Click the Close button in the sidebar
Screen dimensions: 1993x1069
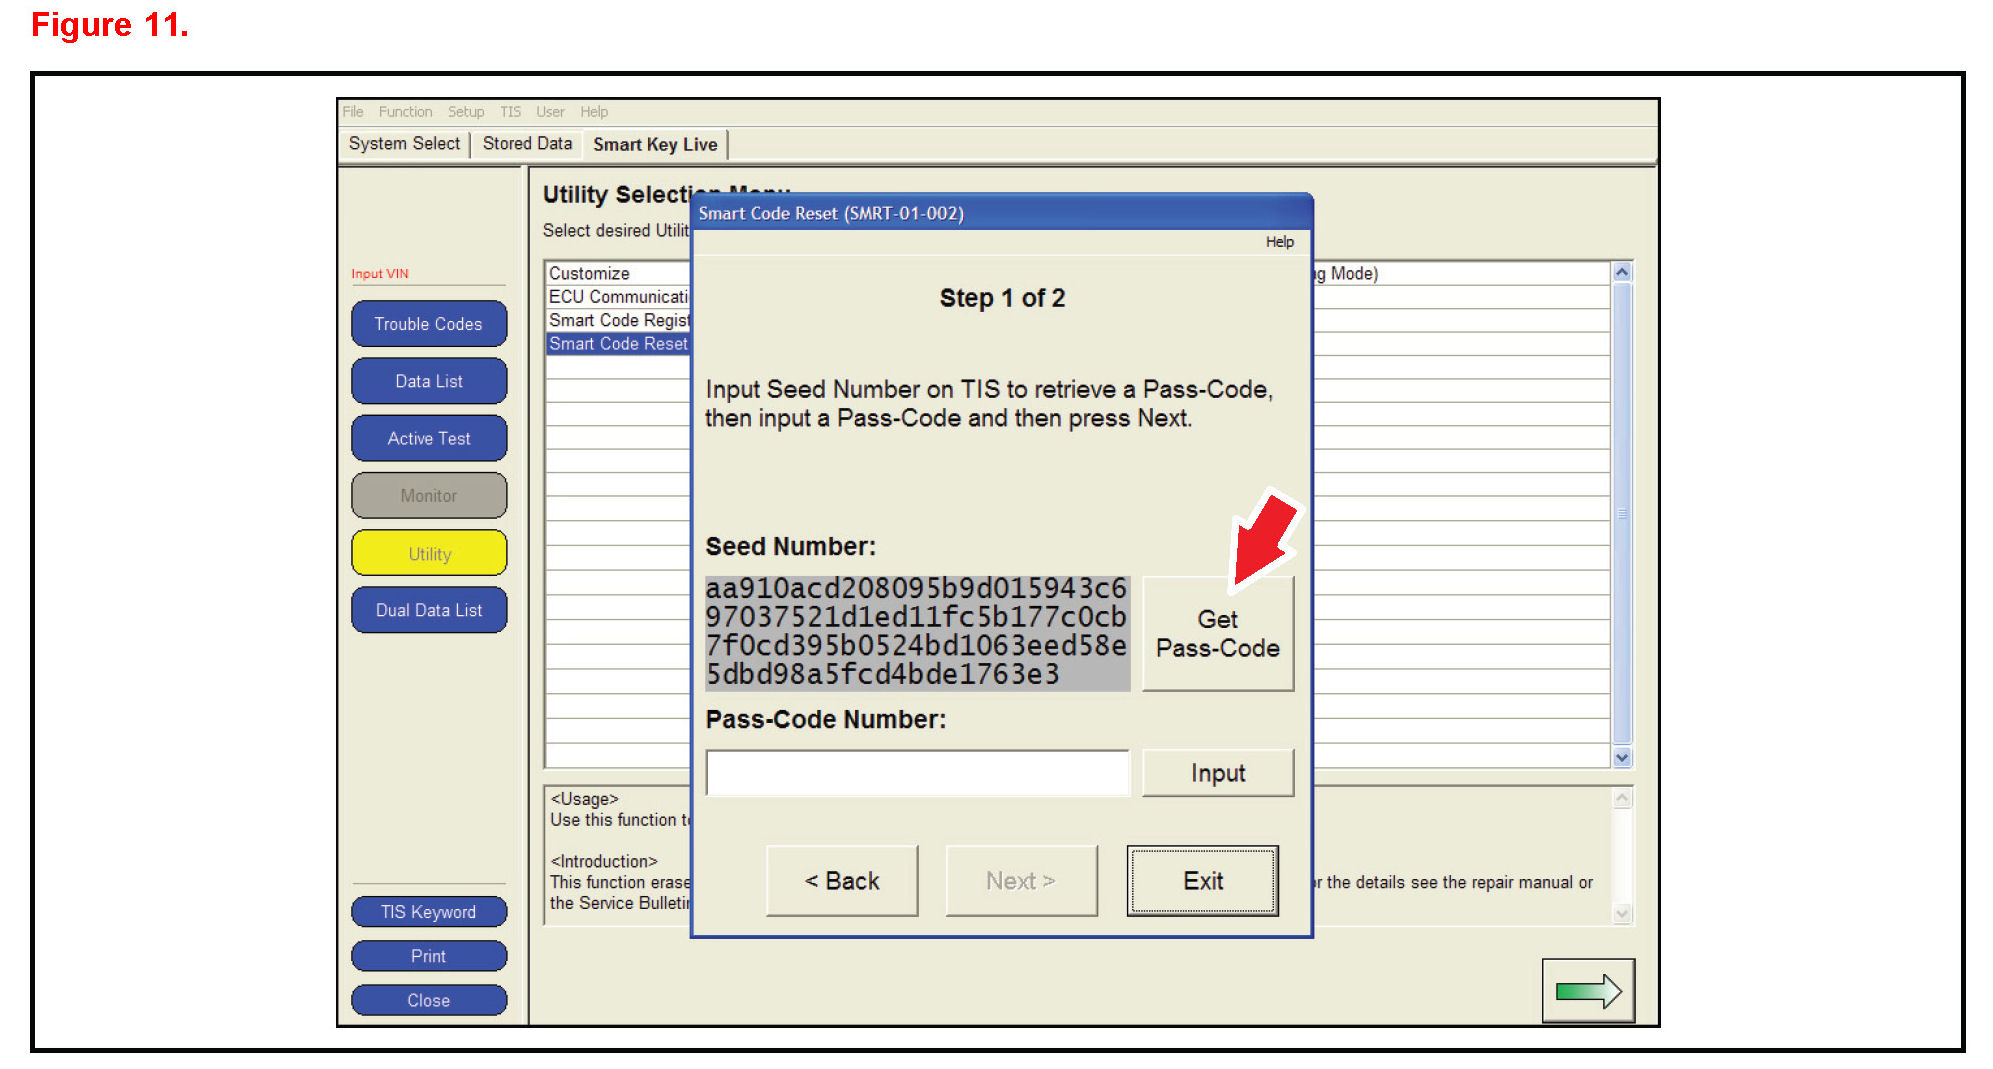coord(429,1000)
